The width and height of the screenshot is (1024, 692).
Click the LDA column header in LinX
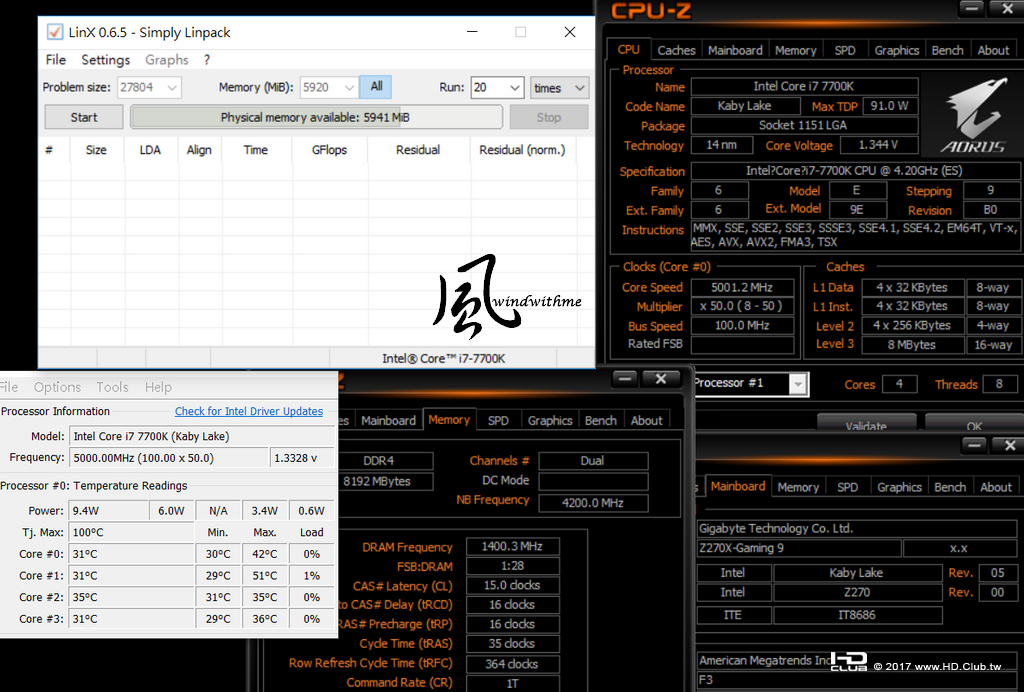tap(150, 149)
